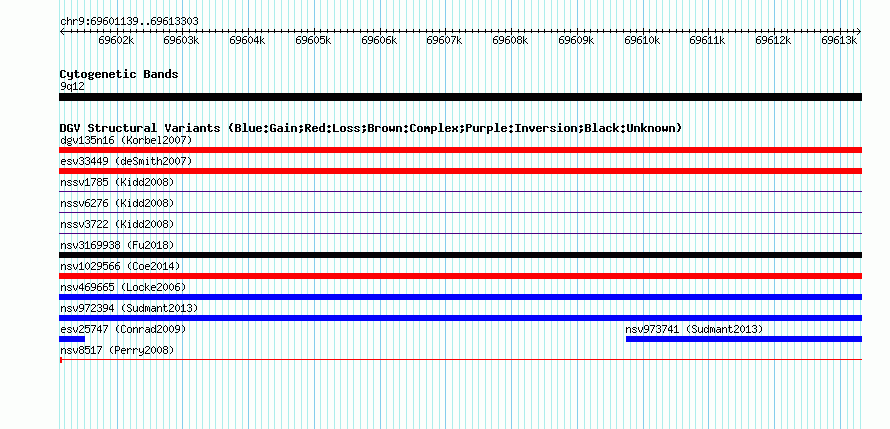This screenshot has width=890, height=429.
Task: Click the red bar under esv33449
Action: (x=460, y=171)
